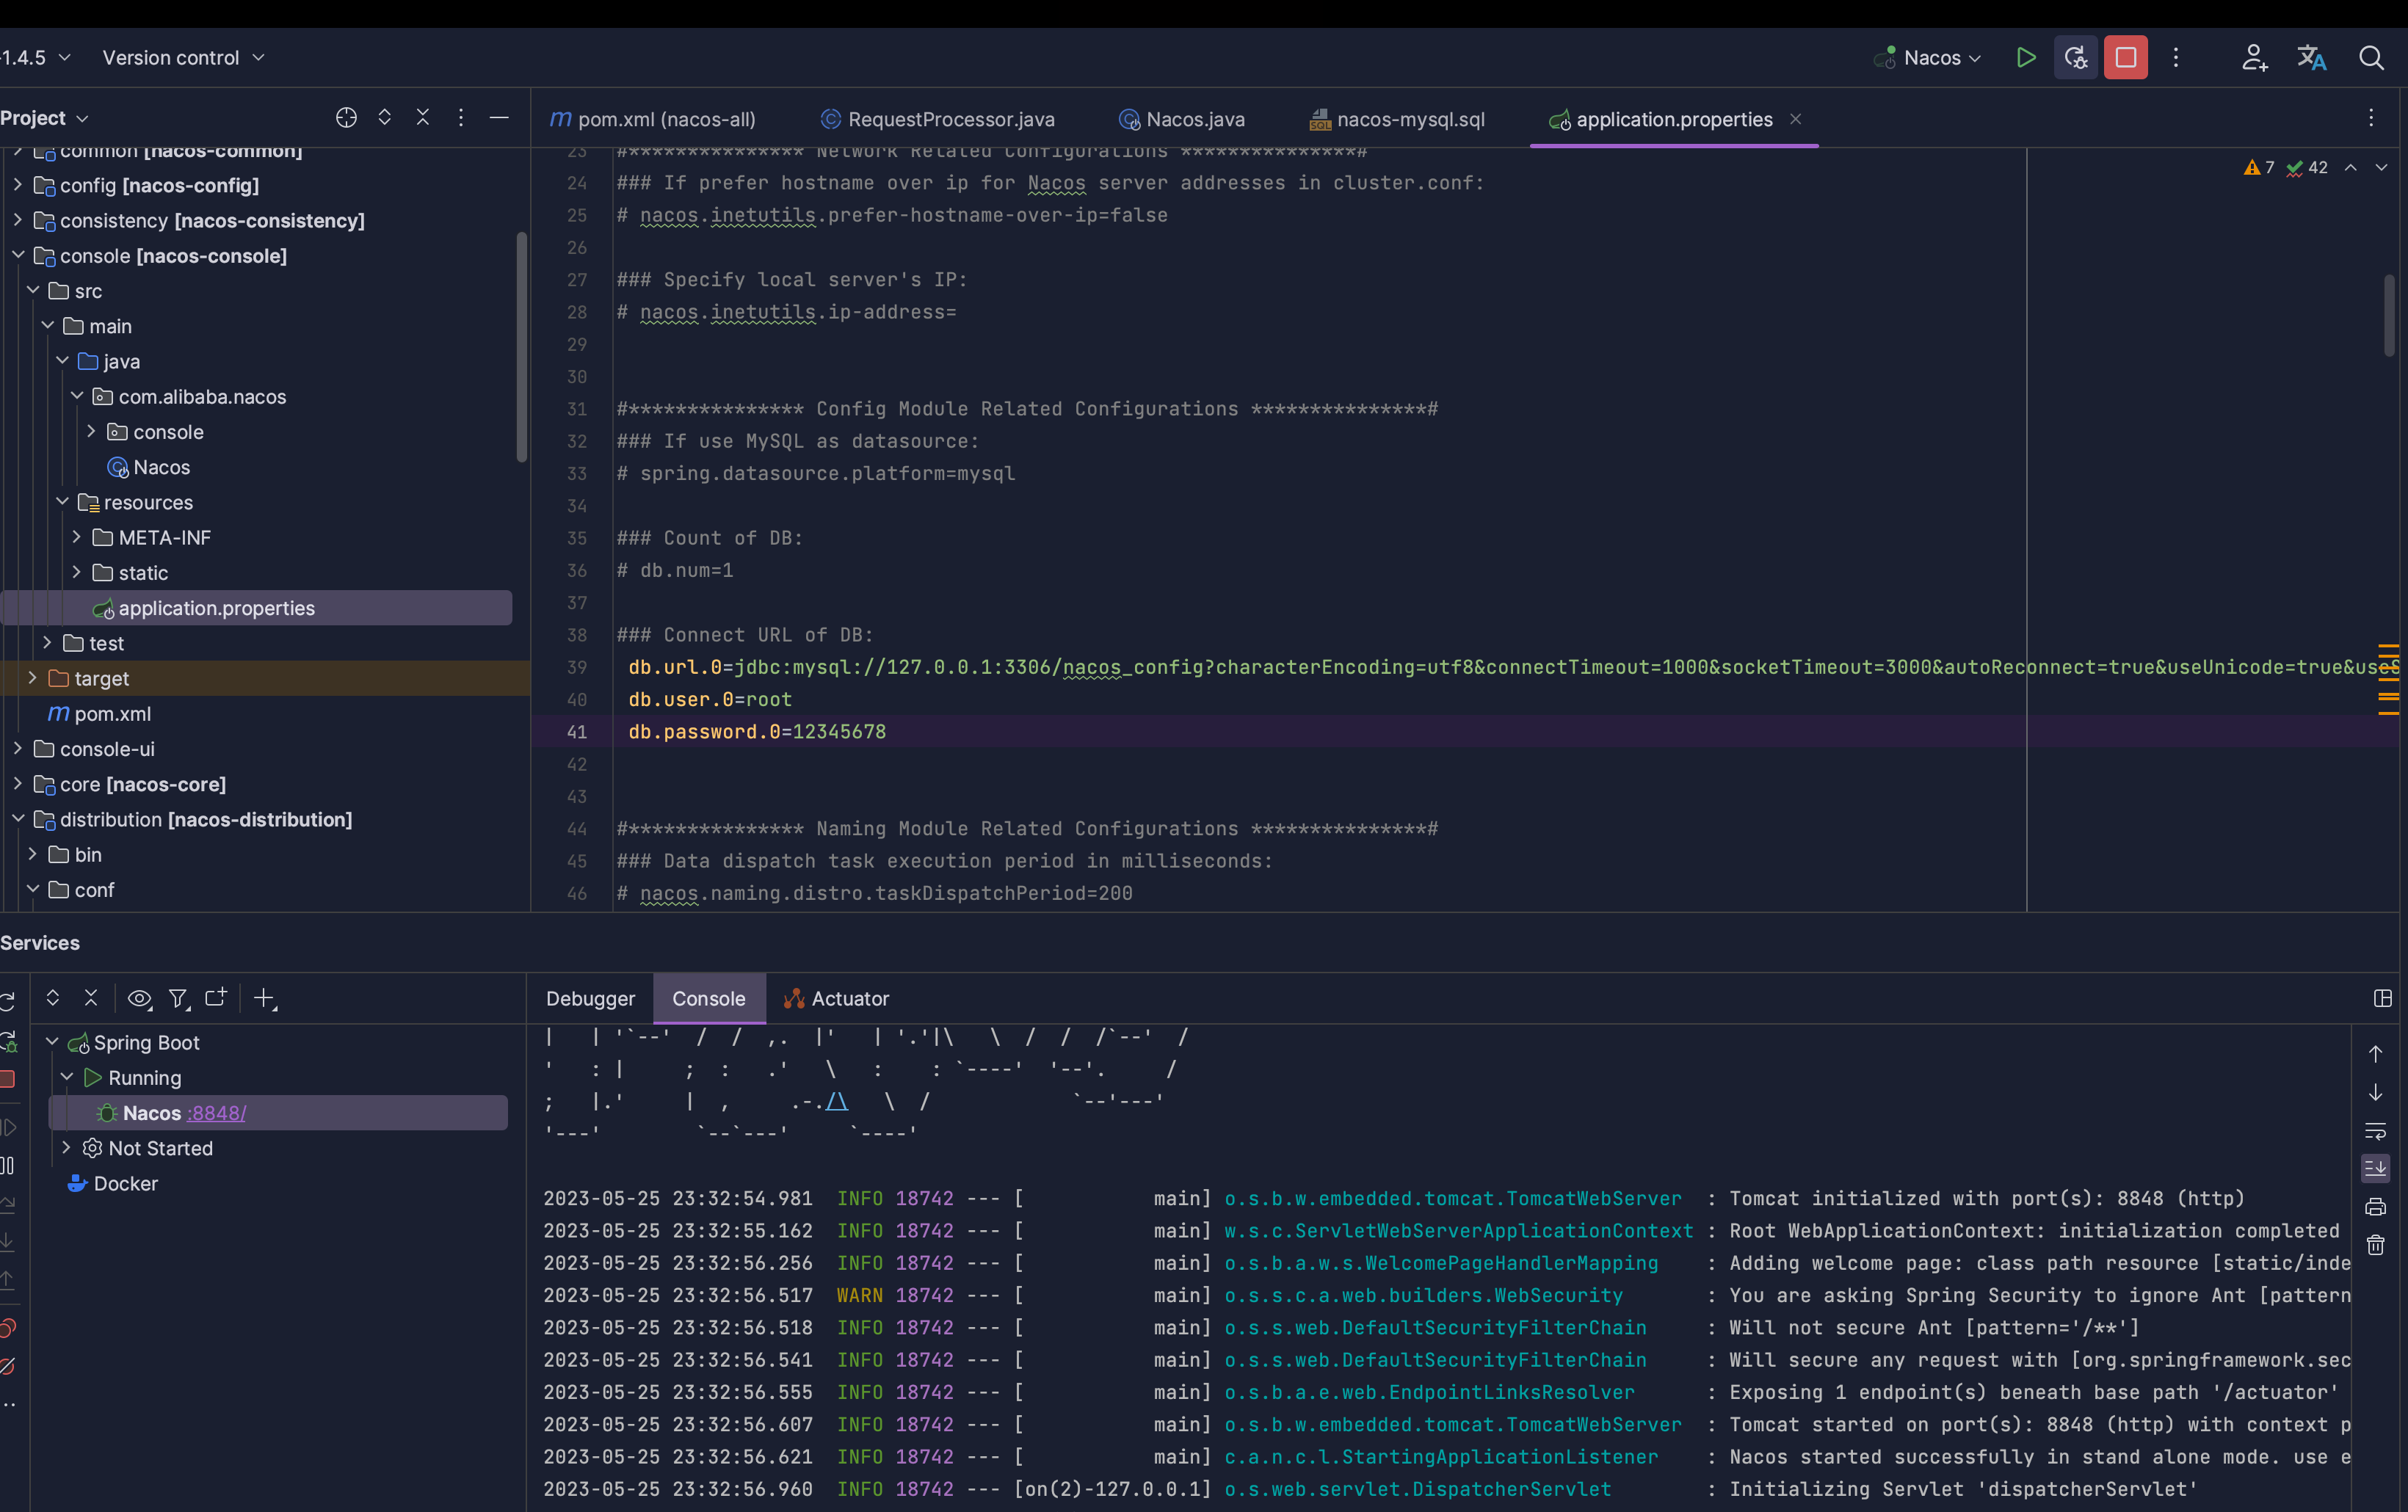Close the application.properties tab
This screenshot has height=1512, width=2408.
[x=1796, y=119]
